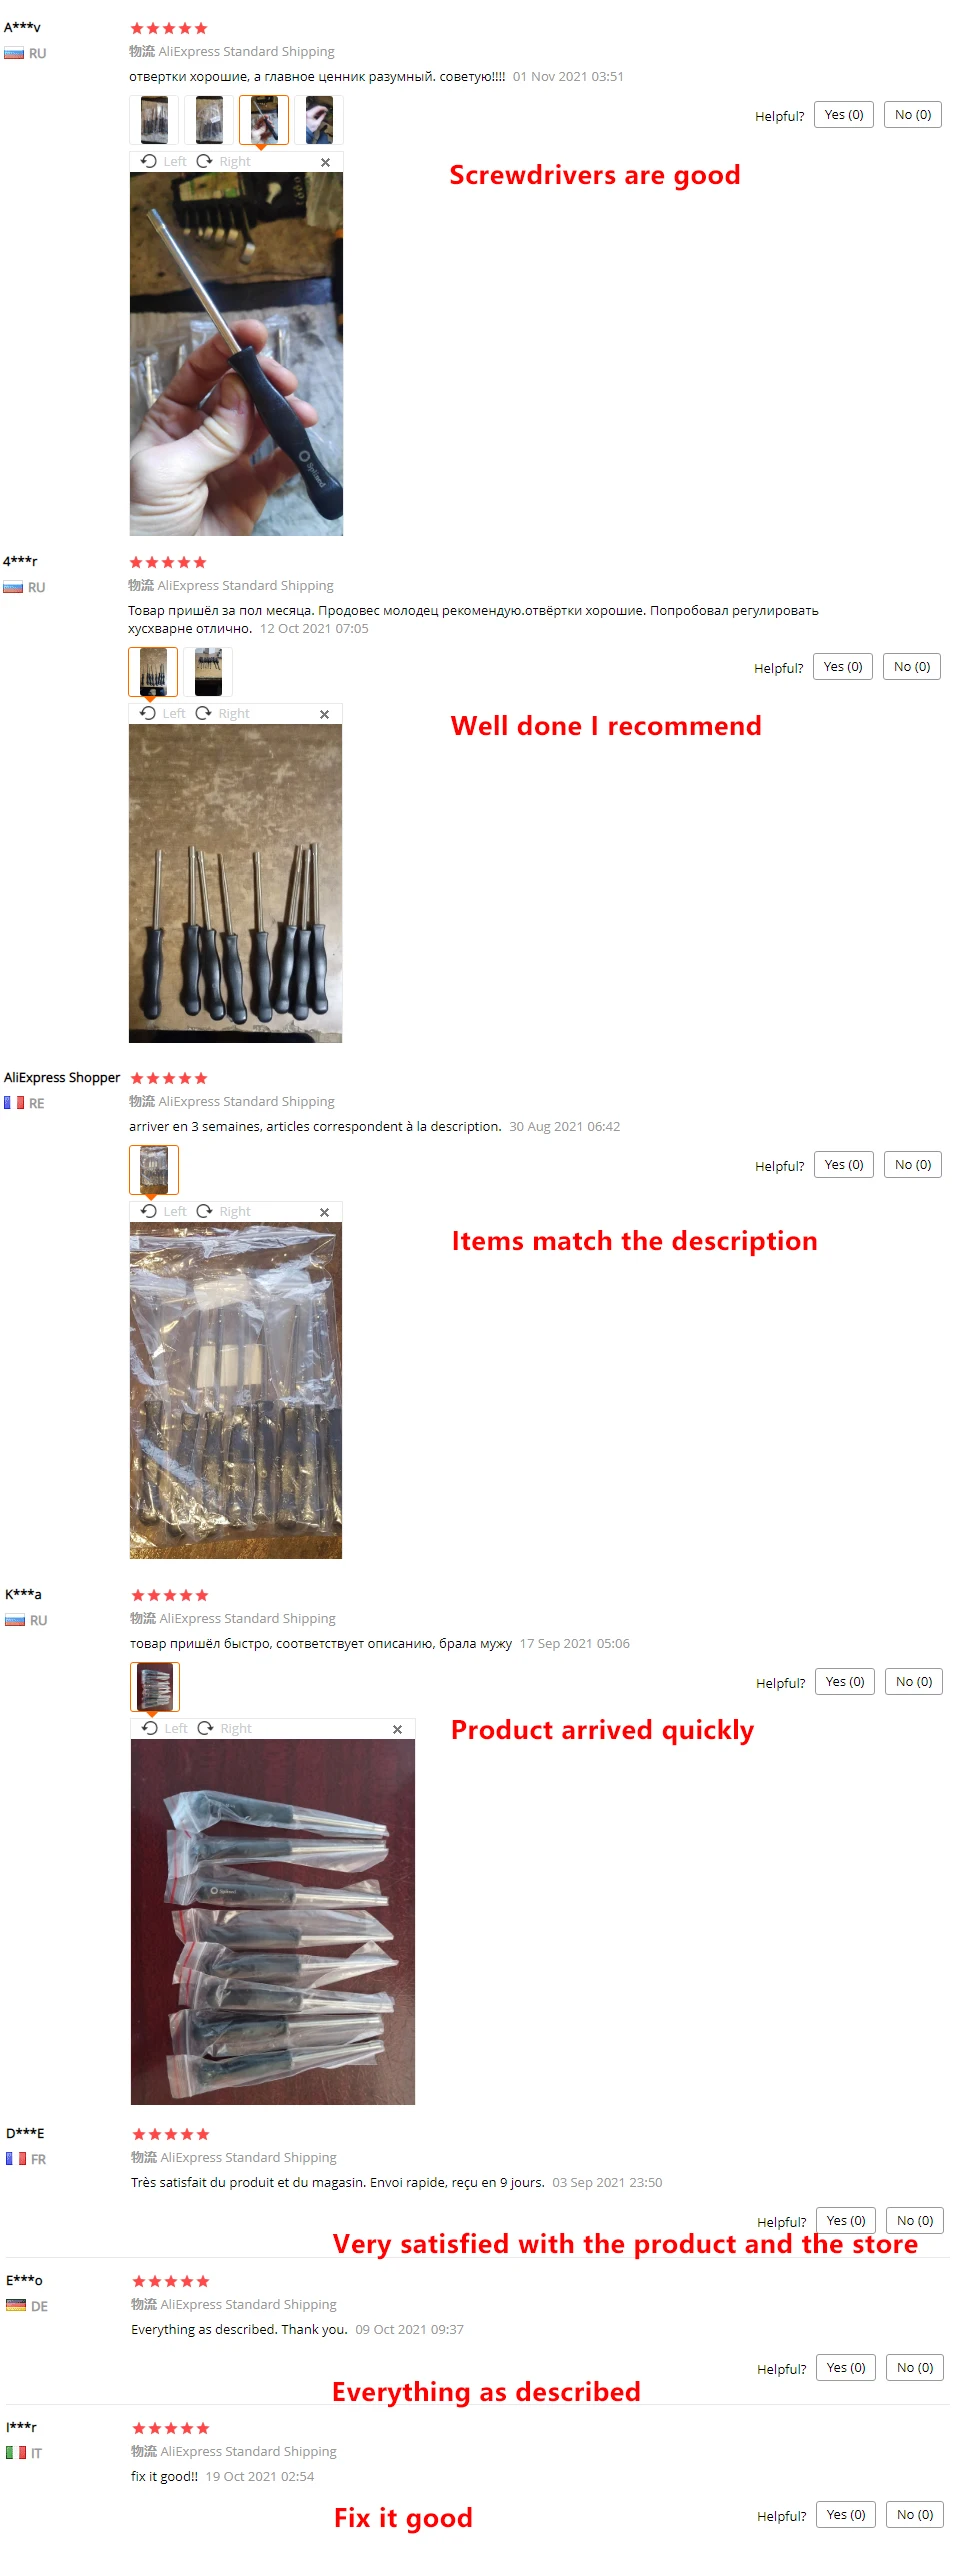The width and height of the screenshot is (960, 2573).
Task: Vote Yes on AliExpress Shopper review
Action: (x=844, y=1165)
